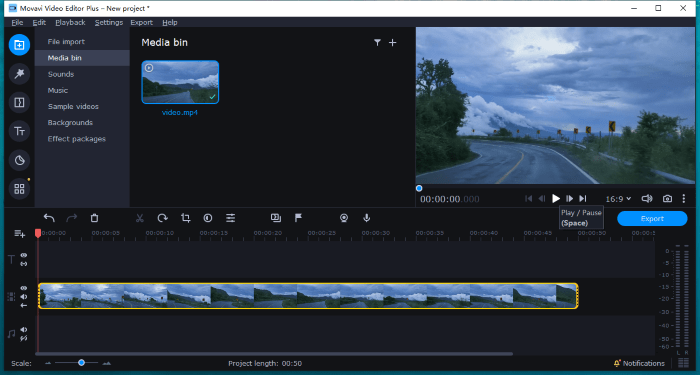Click the timeline Scale slider handle
700x375 pixels.
pos(81,363)
